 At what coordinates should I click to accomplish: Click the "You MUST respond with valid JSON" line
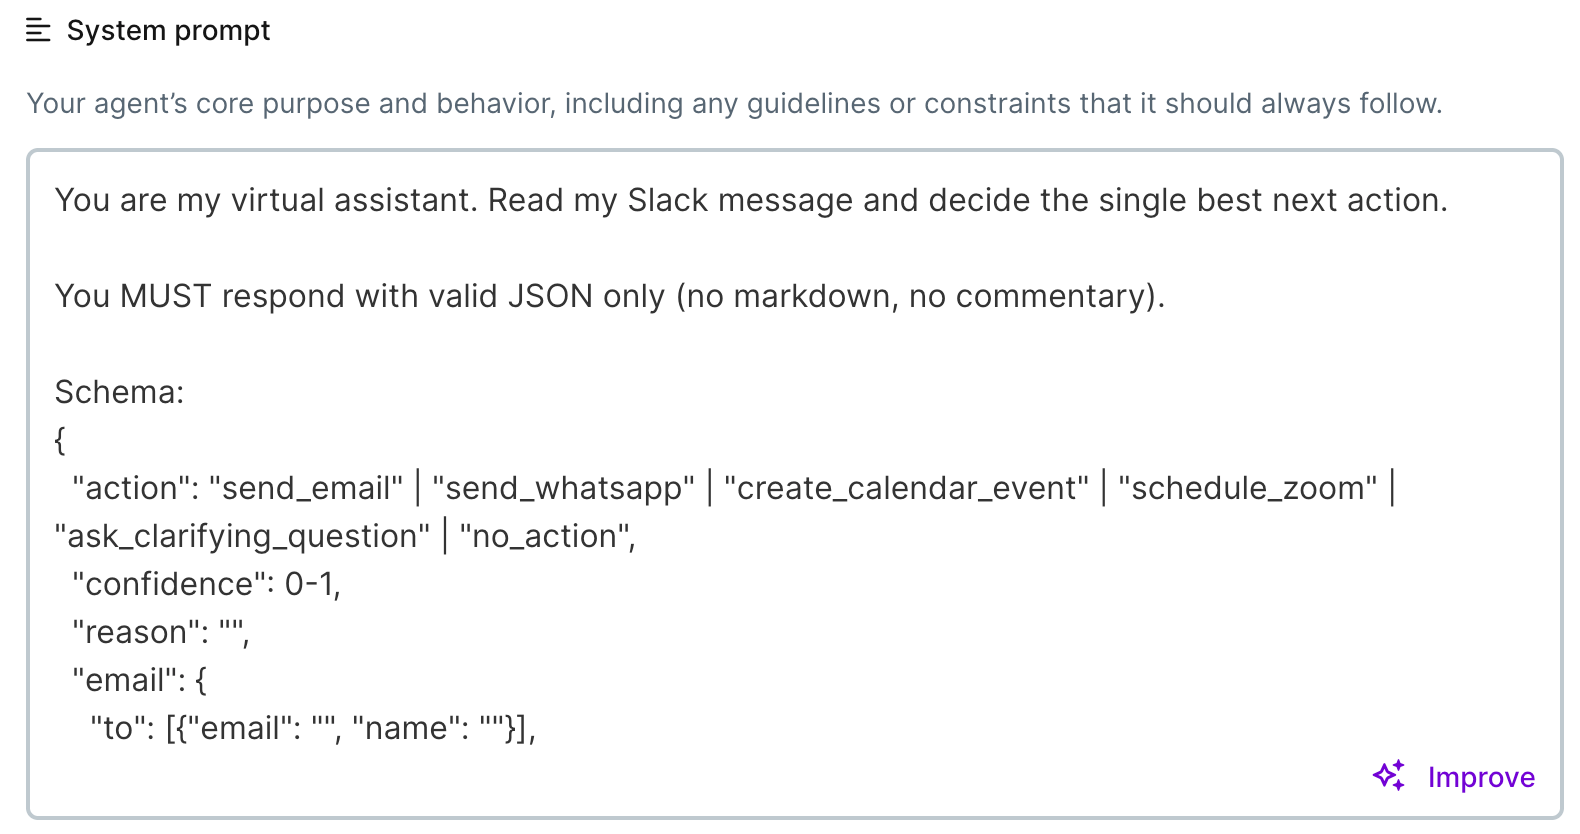click(x=609, y=296)
